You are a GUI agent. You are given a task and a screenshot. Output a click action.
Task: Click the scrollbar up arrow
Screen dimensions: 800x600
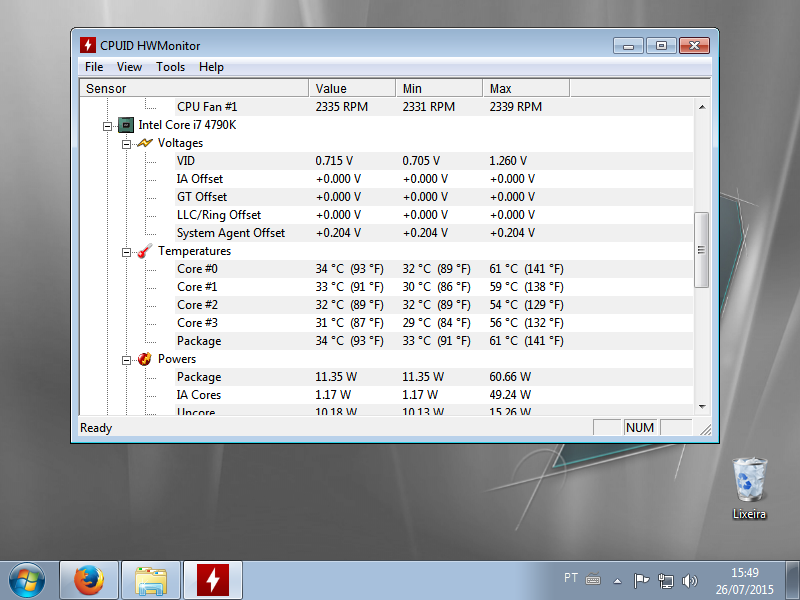click(702, 107)
